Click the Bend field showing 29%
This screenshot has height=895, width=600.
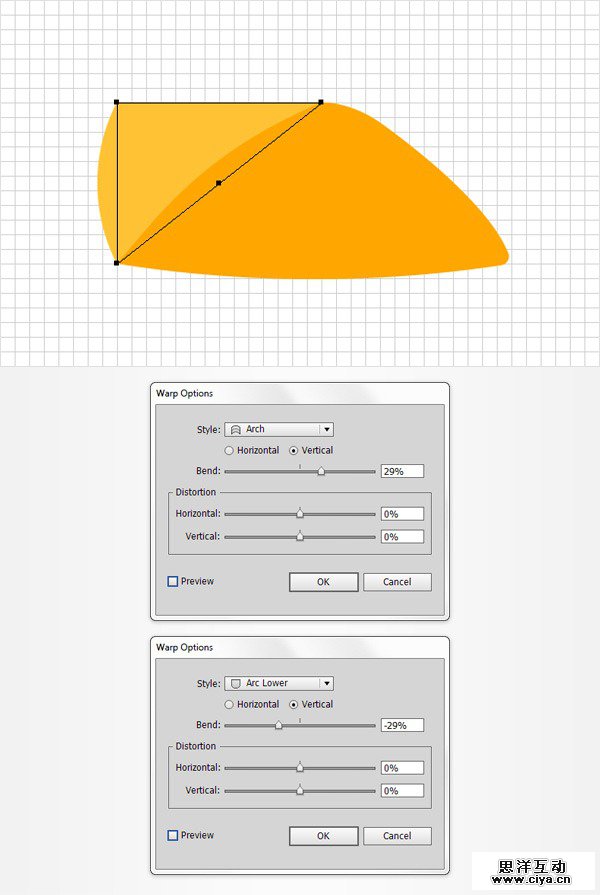pos(402,471)
